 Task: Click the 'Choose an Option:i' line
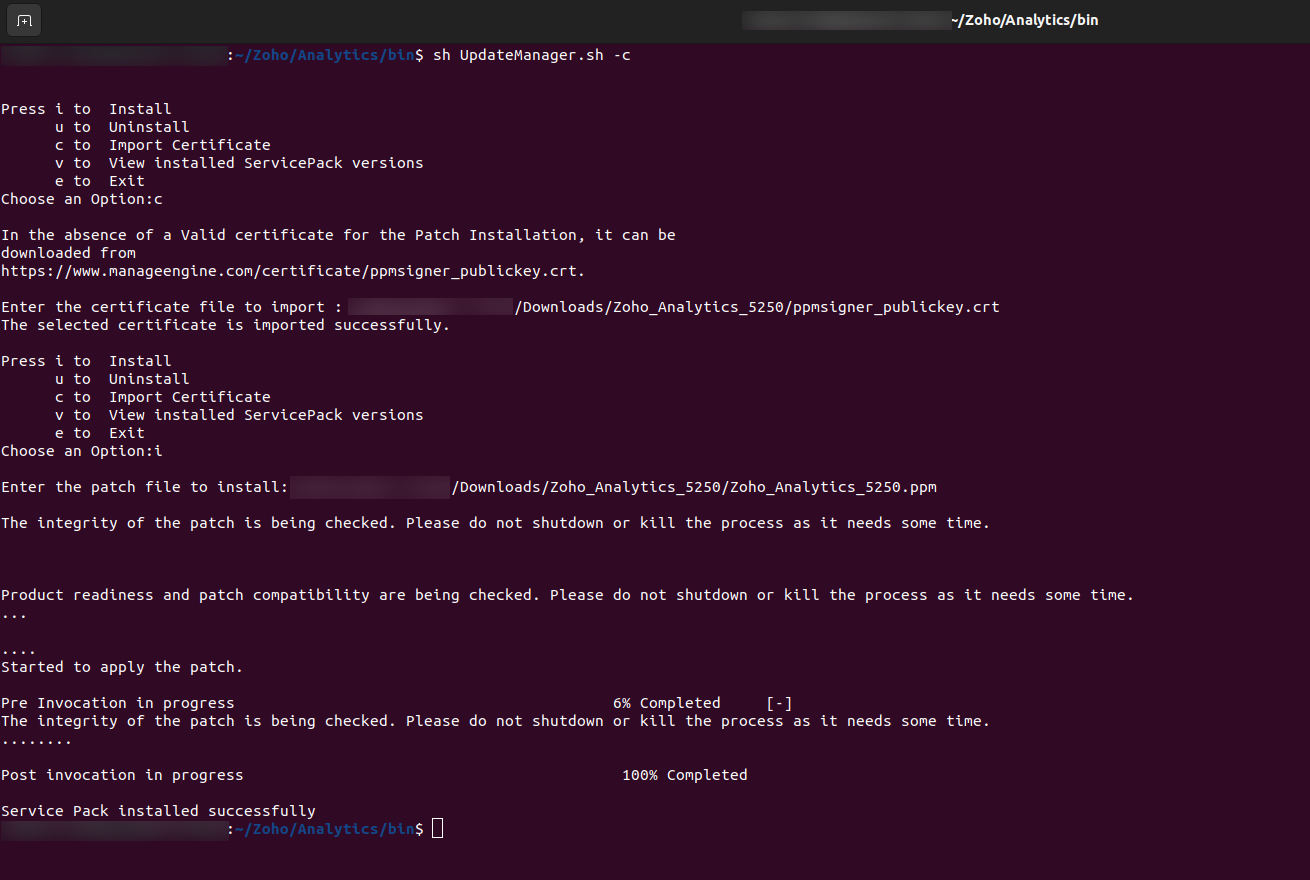tap(82, 451)
